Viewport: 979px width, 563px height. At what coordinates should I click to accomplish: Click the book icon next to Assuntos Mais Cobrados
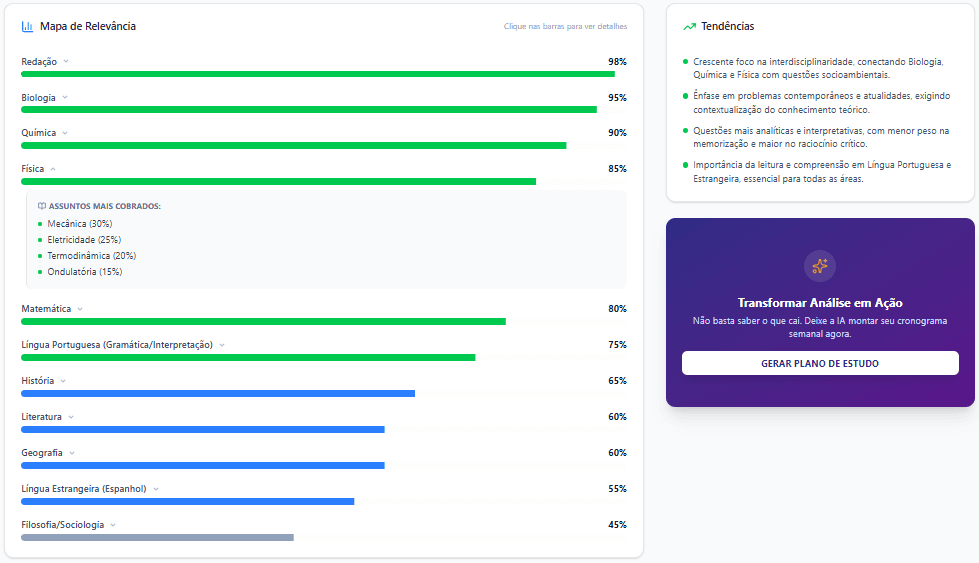[42, 206]
